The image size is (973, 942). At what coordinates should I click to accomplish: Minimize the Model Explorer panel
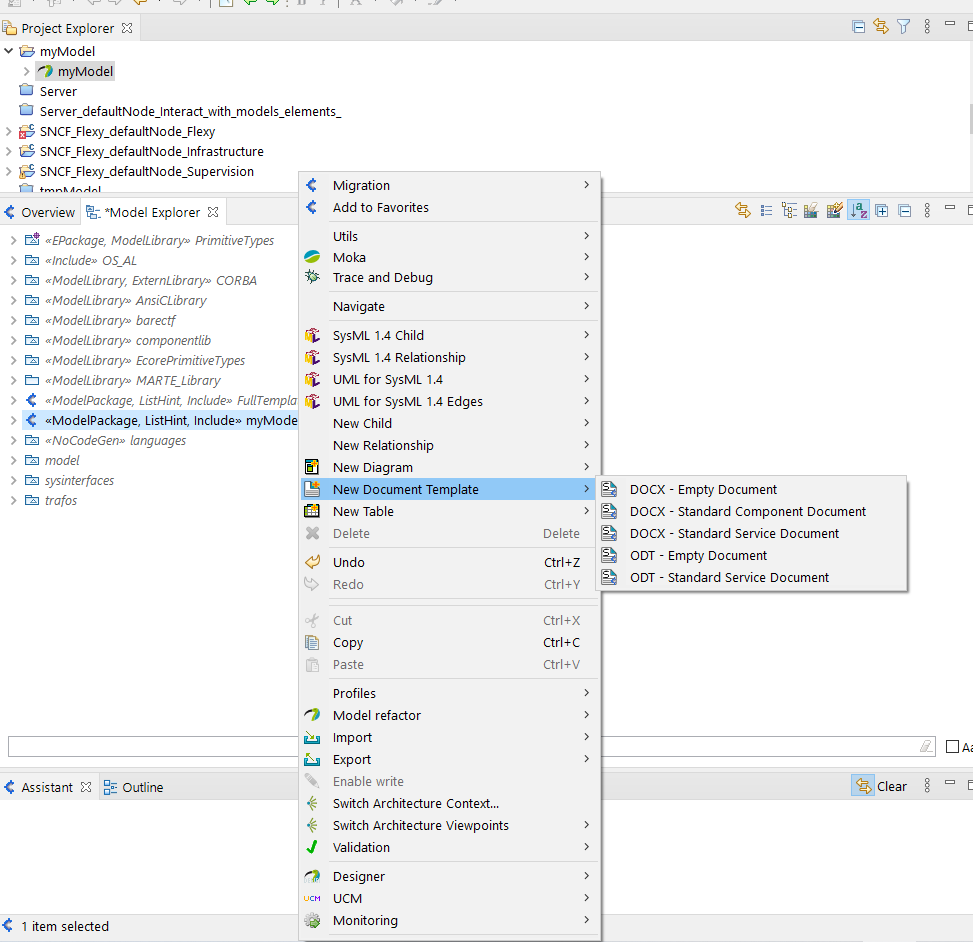[x=949, y=207]
